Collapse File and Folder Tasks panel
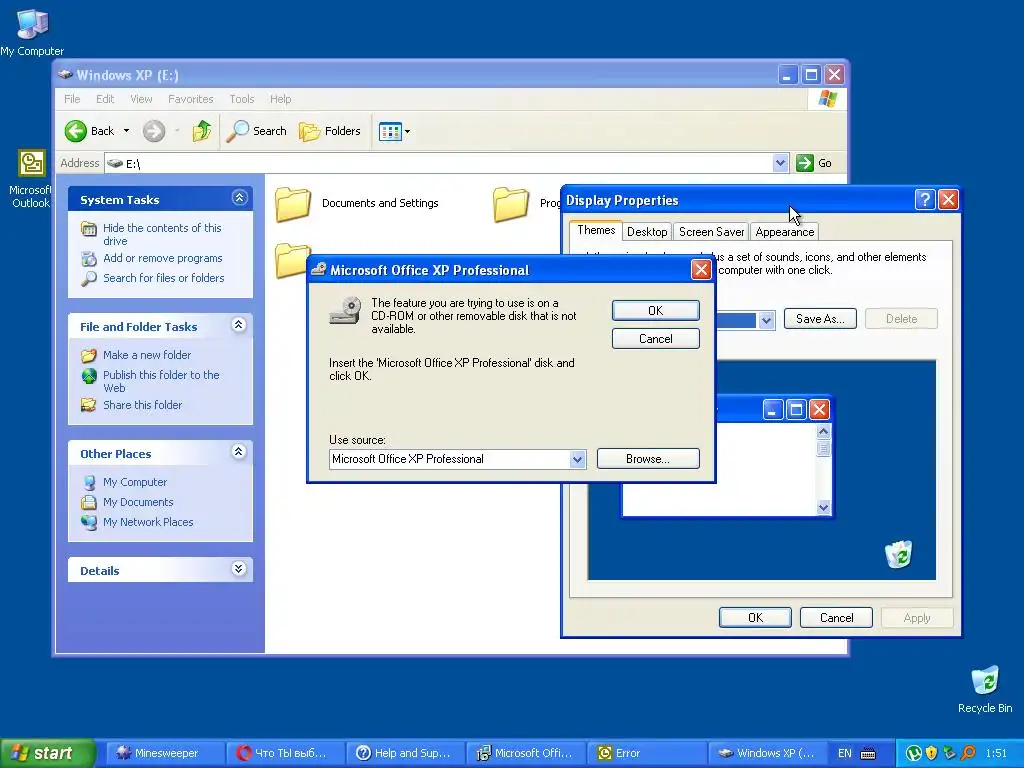 point(239,325)
